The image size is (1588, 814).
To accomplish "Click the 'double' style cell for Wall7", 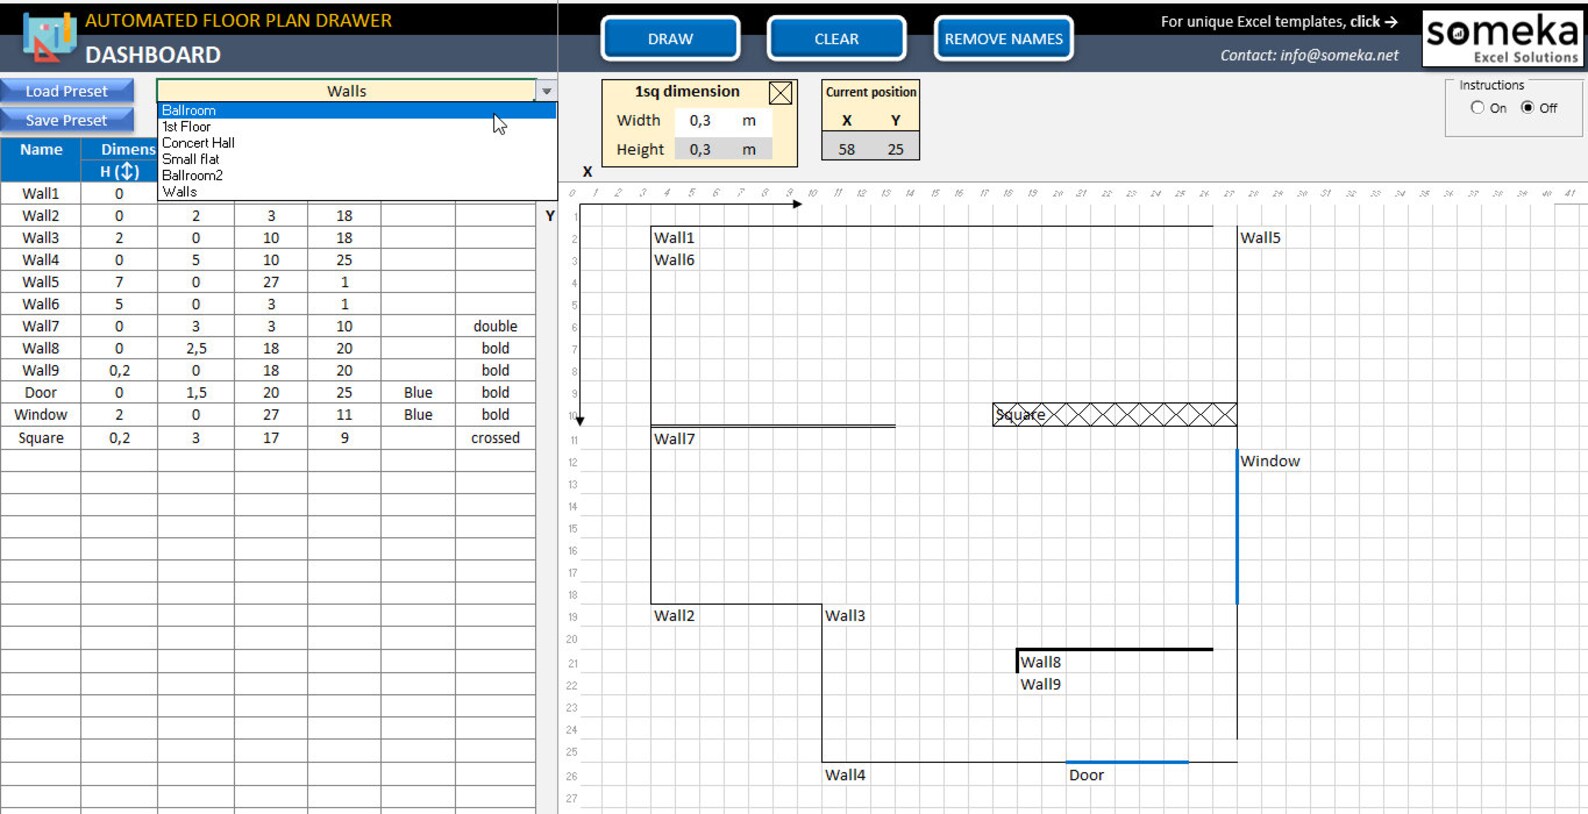I will click(x=495, y=326).
